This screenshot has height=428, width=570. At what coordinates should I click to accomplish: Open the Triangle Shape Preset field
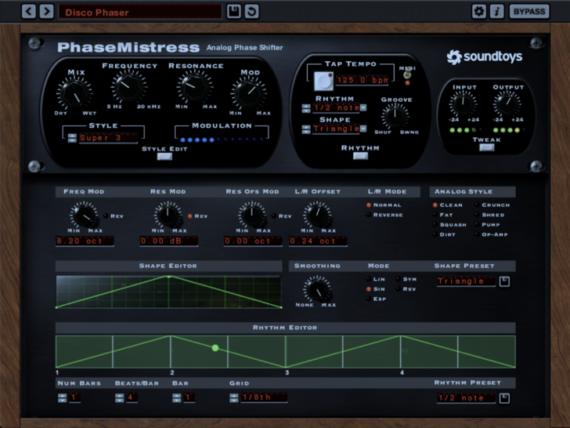(466, 281)
